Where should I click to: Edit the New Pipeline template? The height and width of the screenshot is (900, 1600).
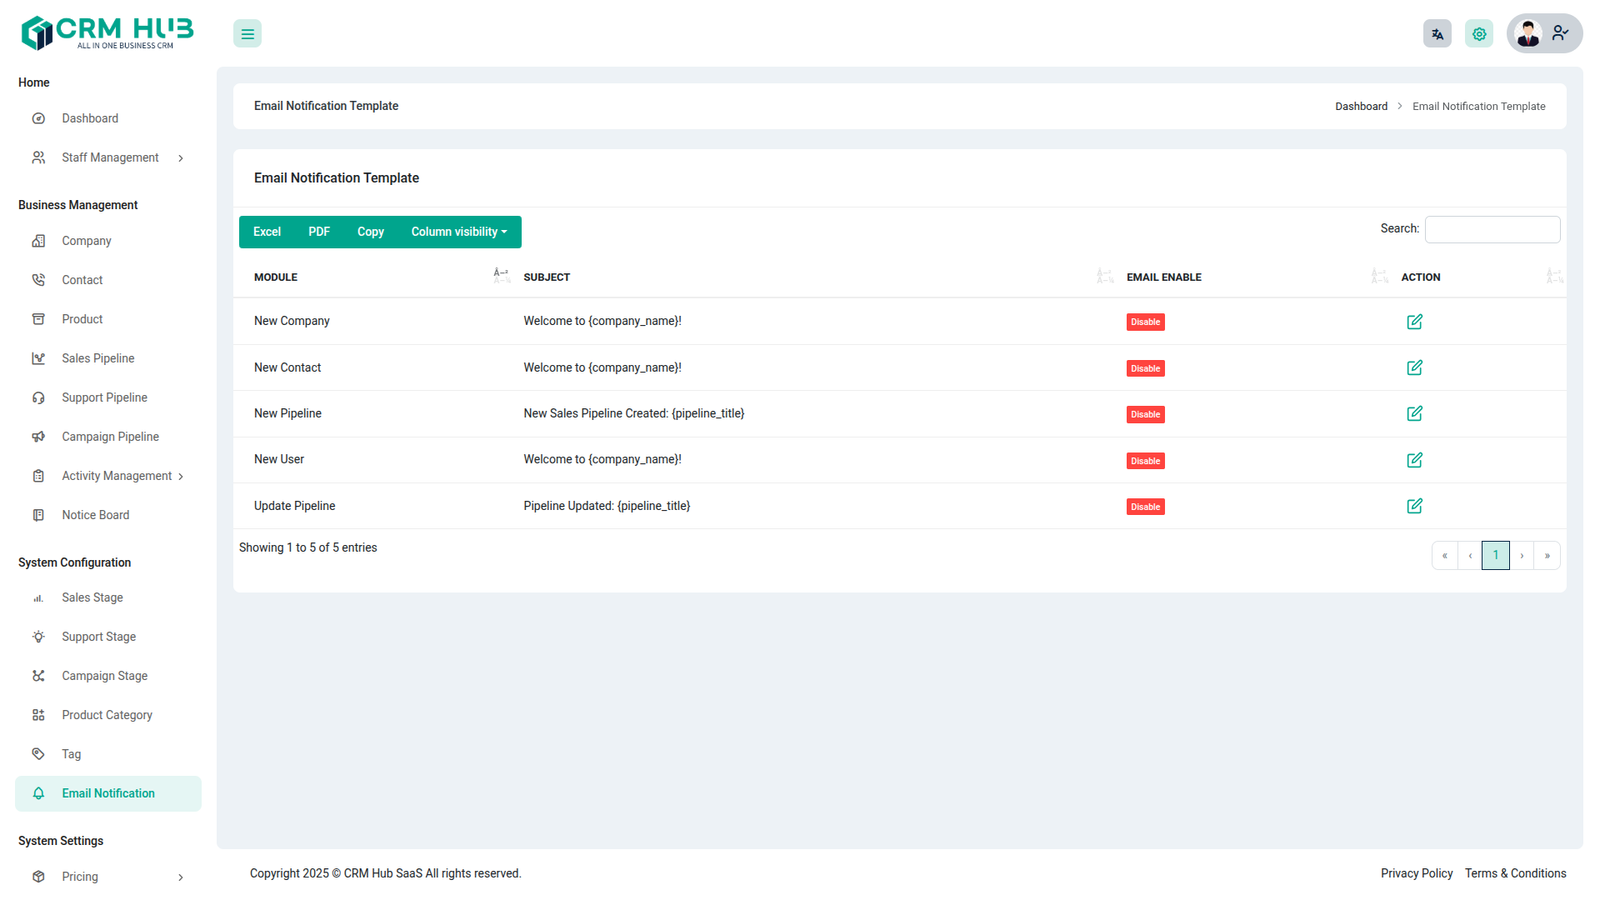(1414, 414)
